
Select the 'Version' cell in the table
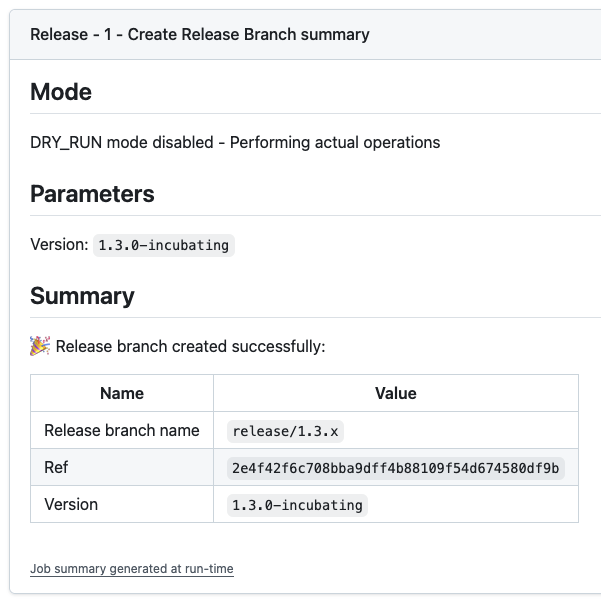click(x=71, y=504)
